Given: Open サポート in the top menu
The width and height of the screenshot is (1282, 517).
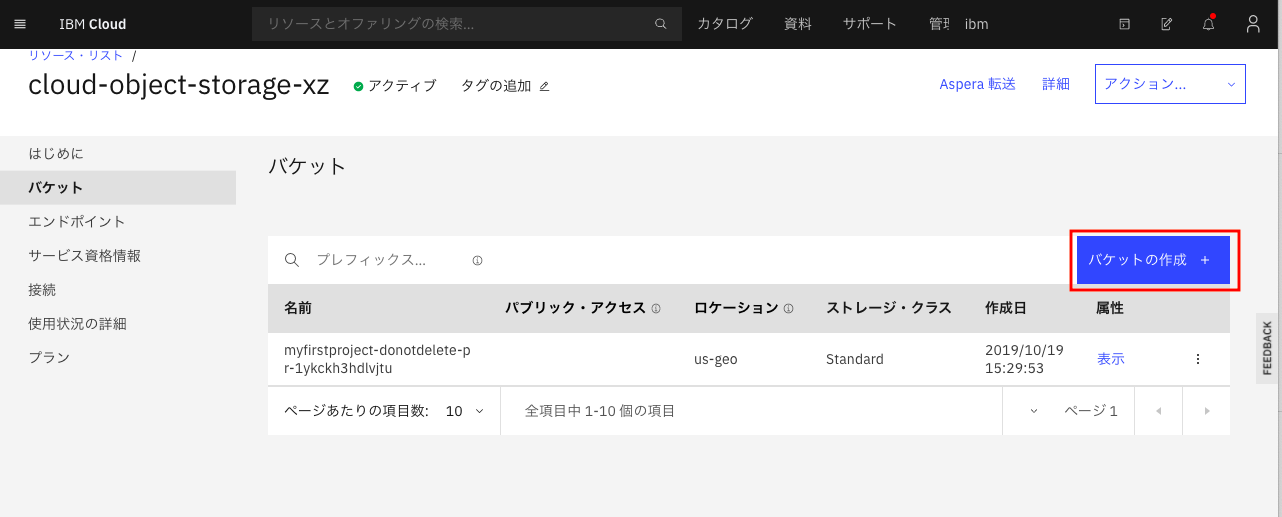Looking at the screenshot, I should point(870,24).
